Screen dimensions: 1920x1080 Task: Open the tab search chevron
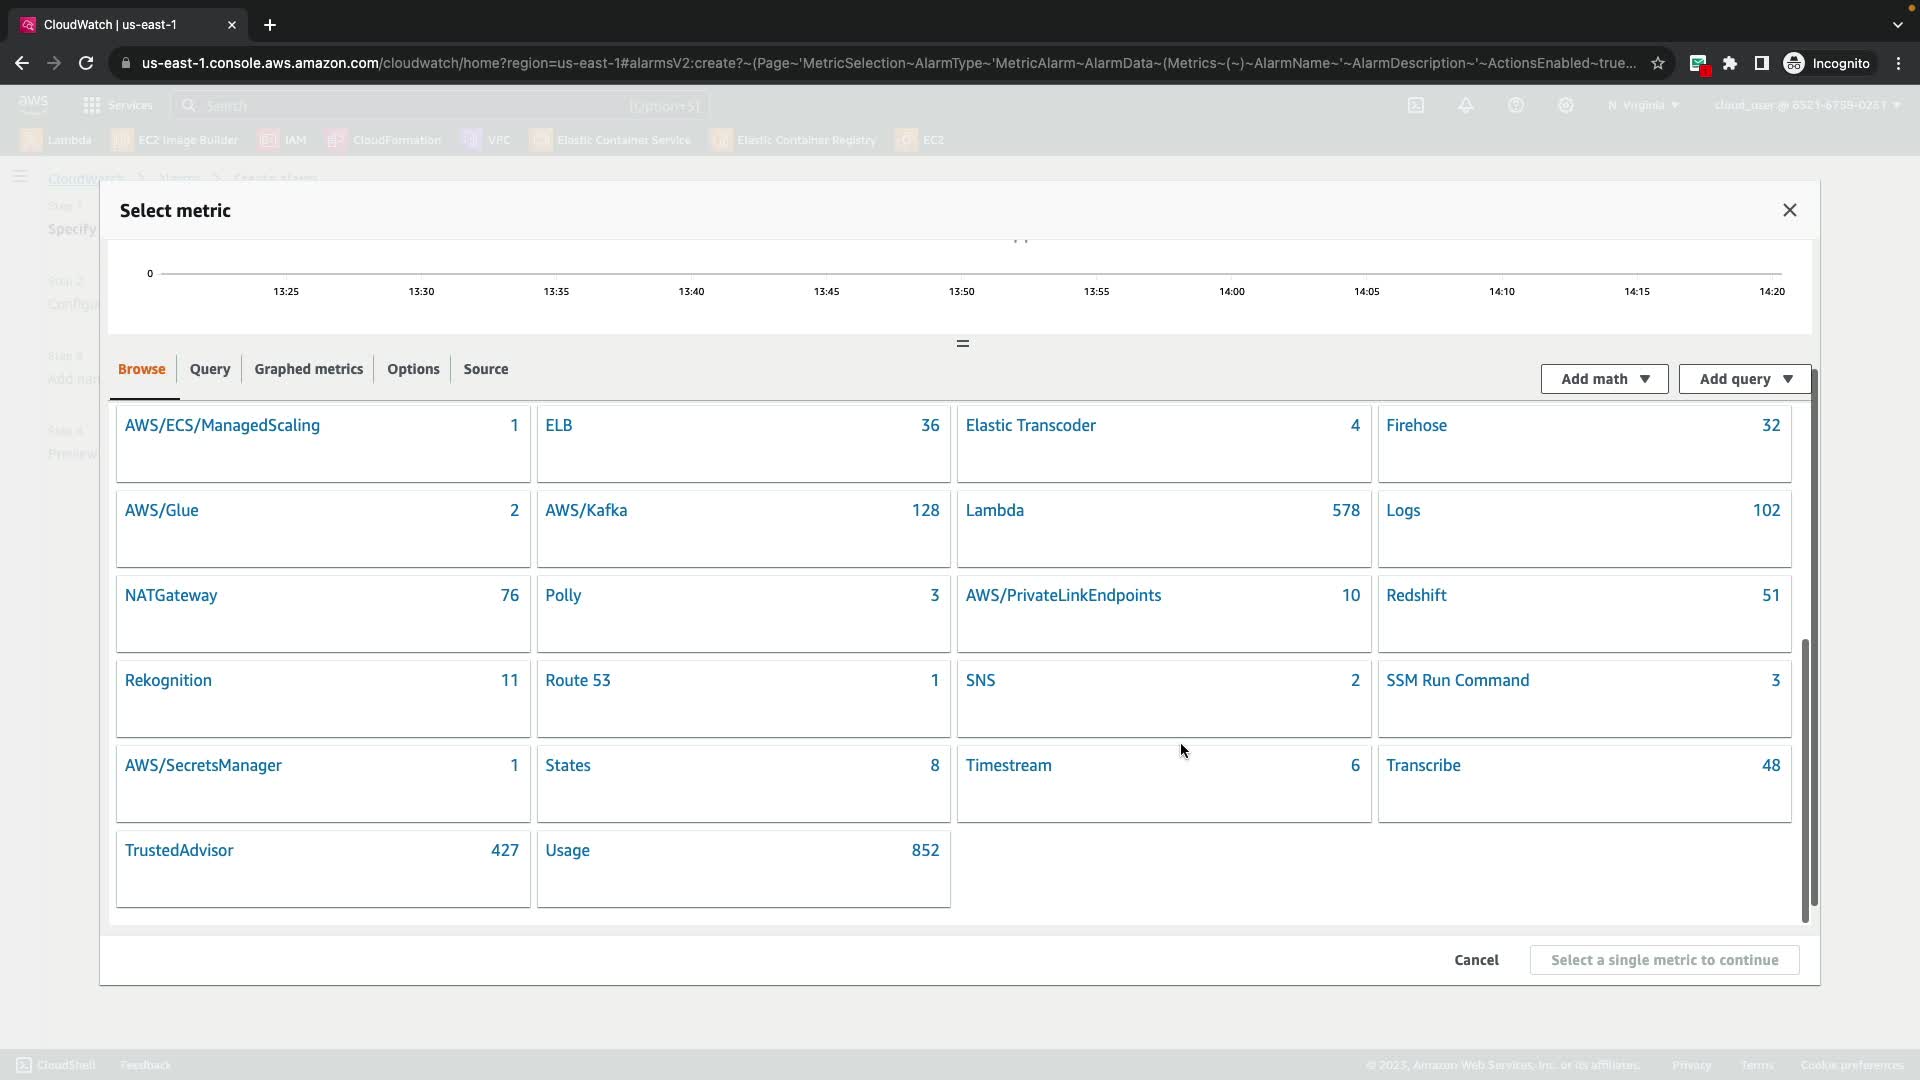pos(1897,25)
